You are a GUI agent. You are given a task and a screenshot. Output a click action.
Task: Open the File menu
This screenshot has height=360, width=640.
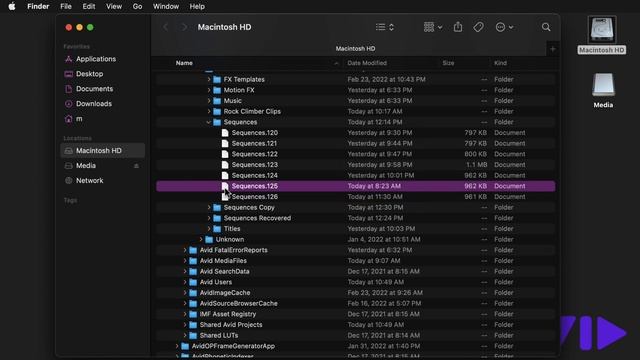tap(66, 7)
